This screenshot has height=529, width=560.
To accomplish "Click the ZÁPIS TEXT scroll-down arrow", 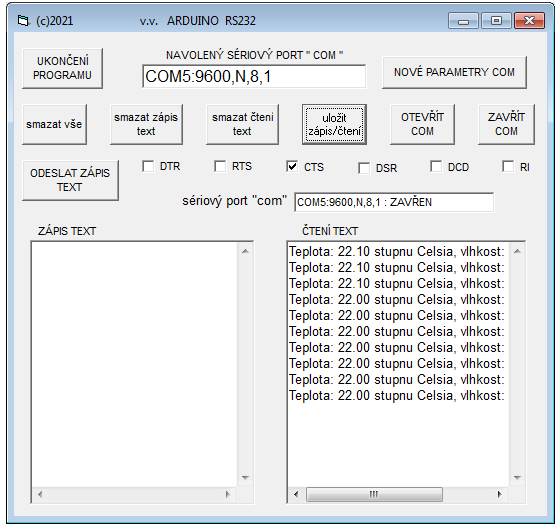I will [245, 478].
